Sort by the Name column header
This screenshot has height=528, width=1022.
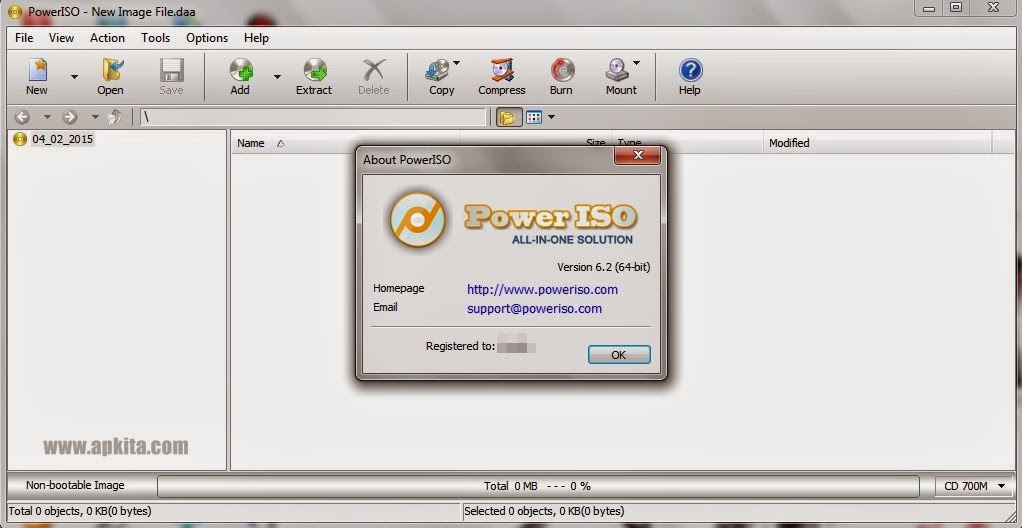click(345, 143)
